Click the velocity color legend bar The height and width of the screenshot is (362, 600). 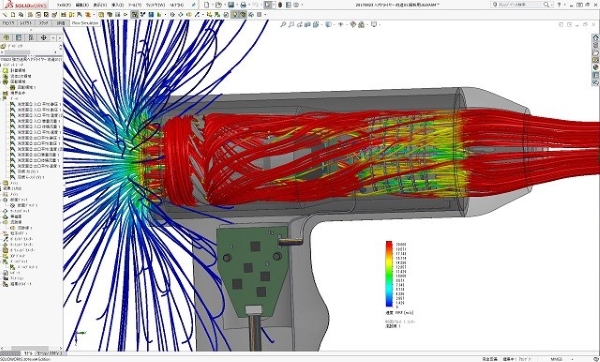pyautogui.click(x=389, y=274)
